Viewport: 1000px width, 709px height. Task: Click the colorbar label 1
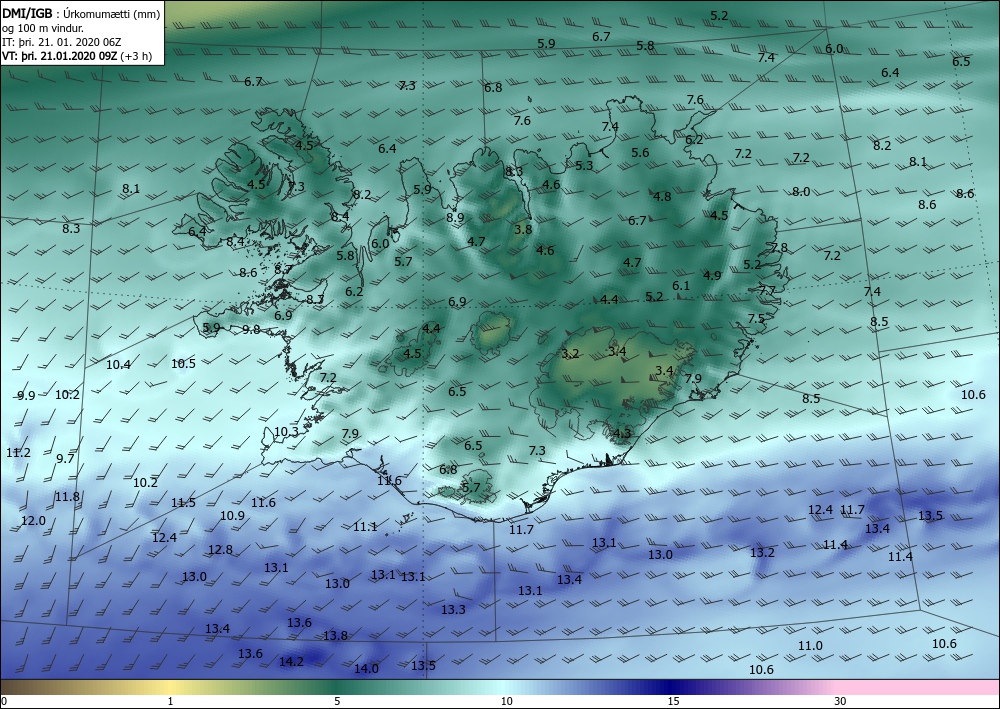pos(170,702)
